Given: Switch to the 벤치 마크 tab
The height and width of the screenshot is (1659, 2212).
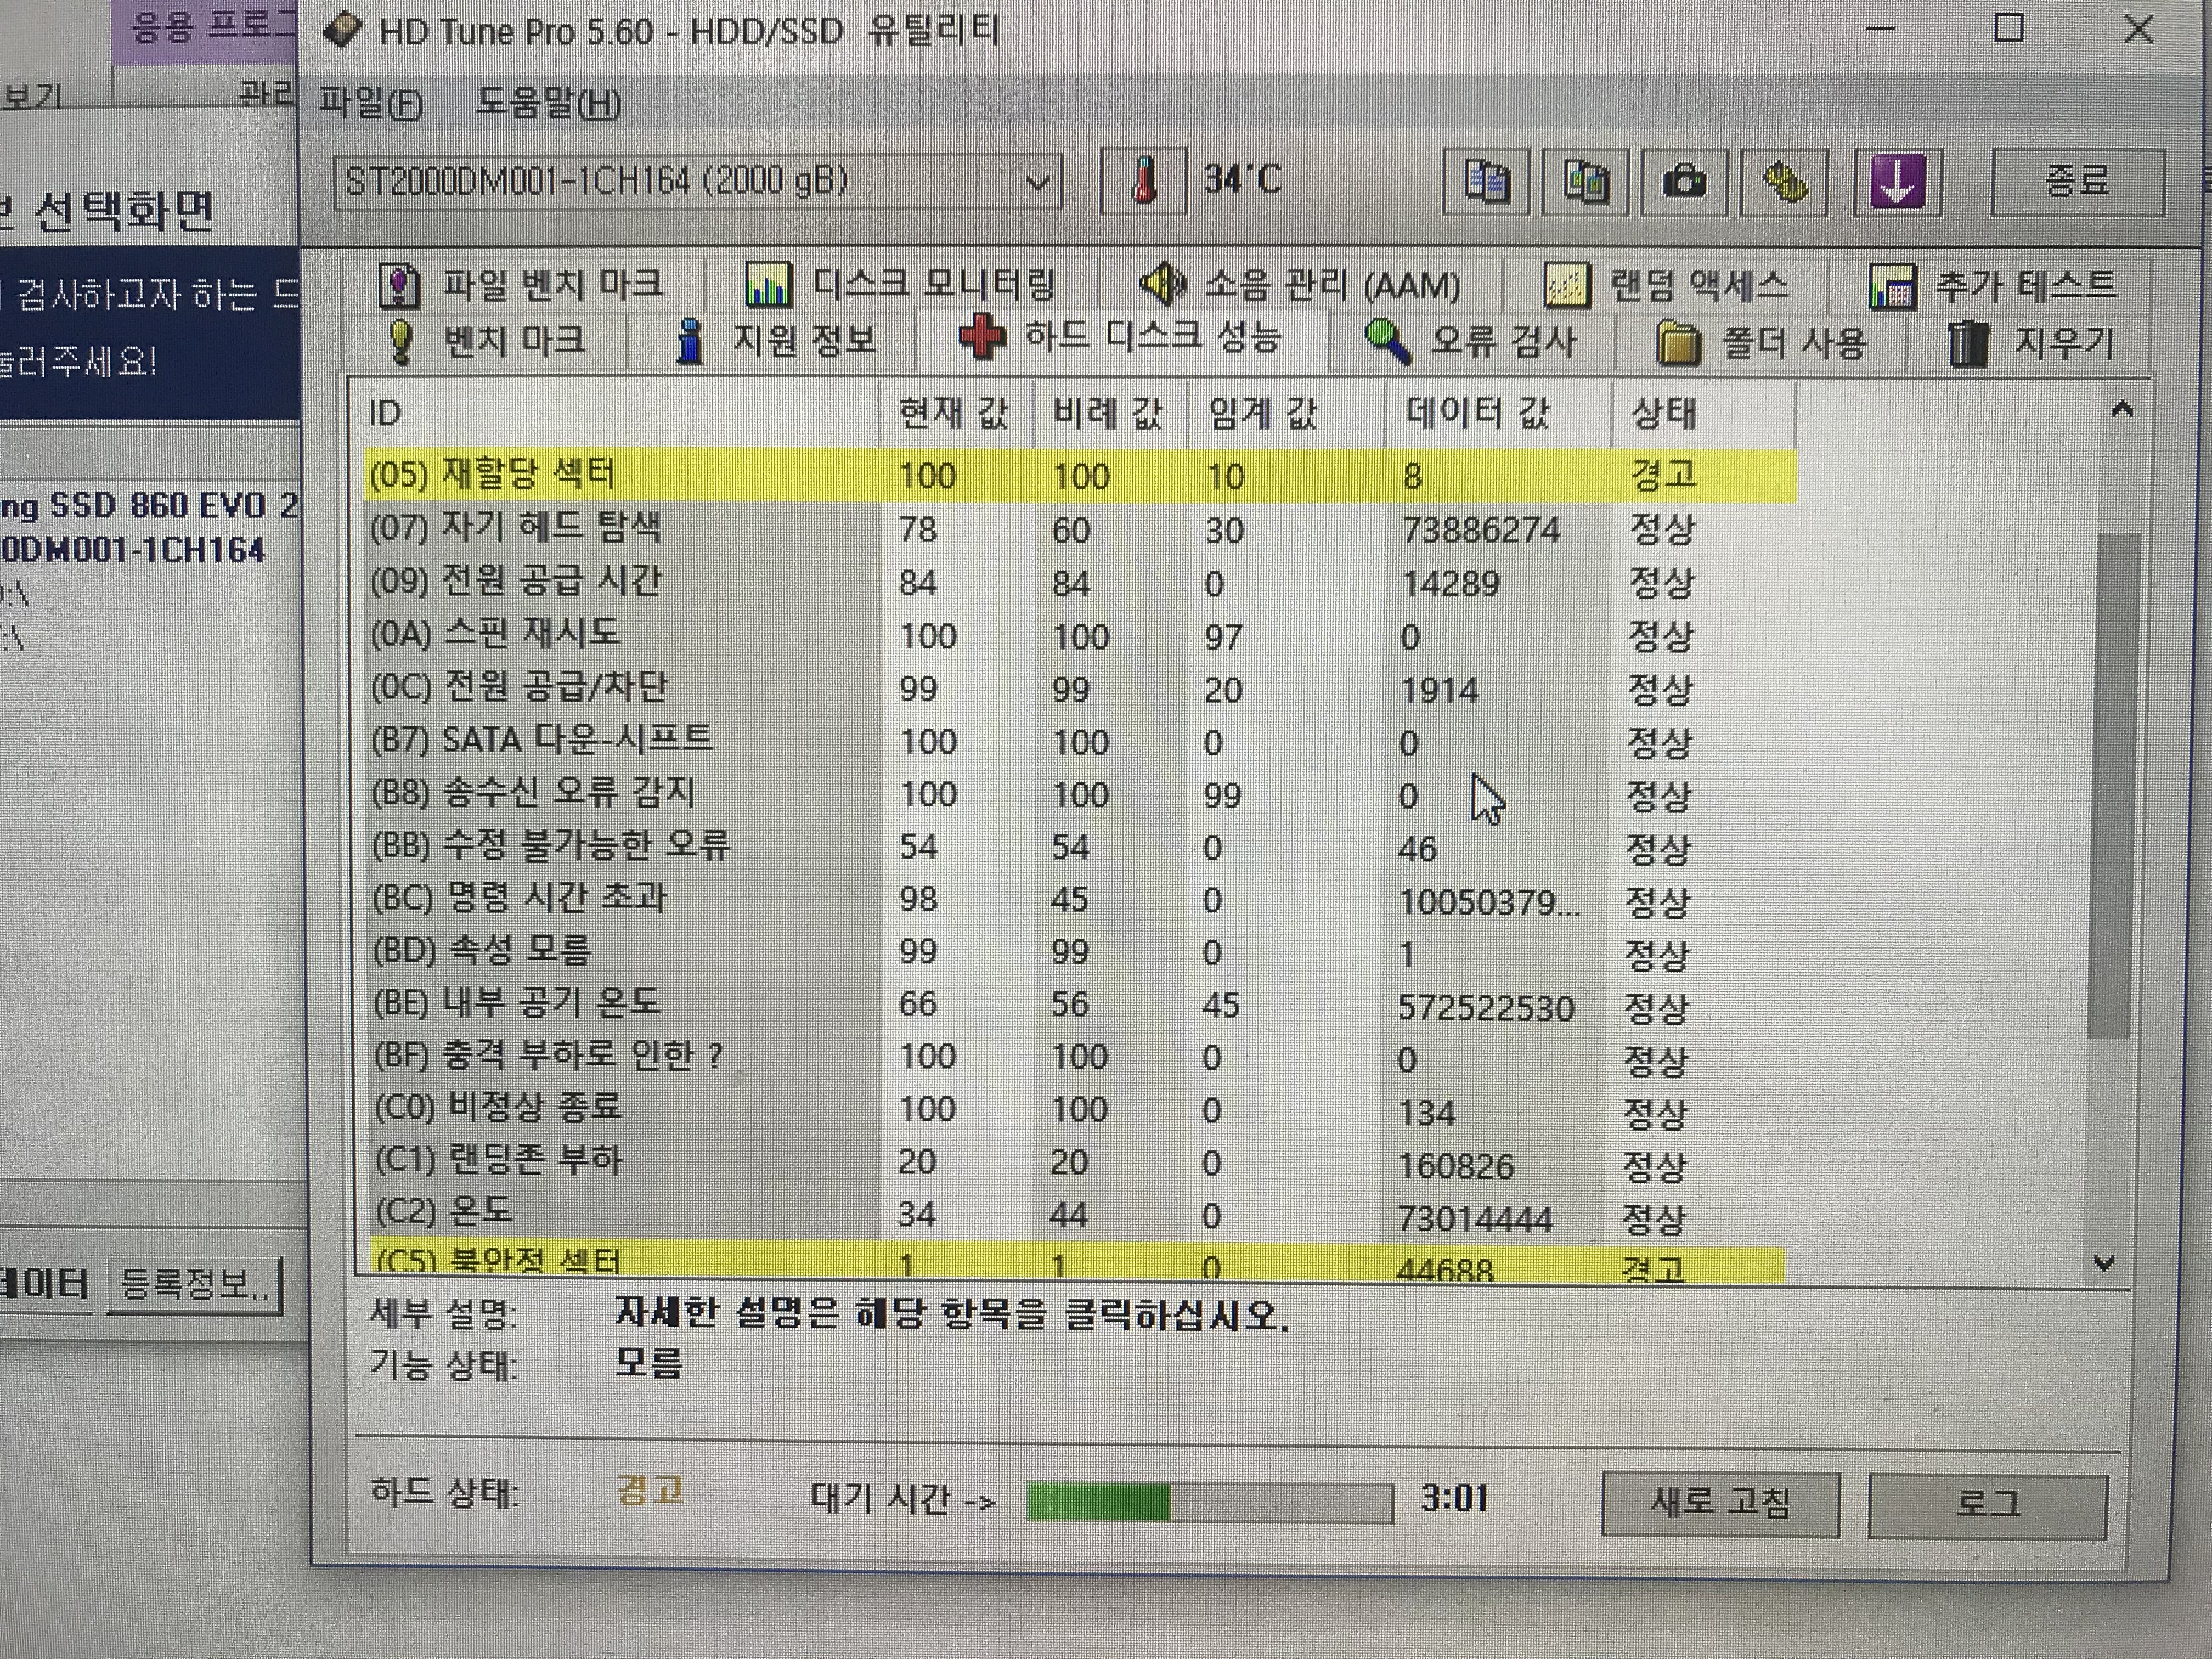Looking at the screenshot, I should (486, 341).
